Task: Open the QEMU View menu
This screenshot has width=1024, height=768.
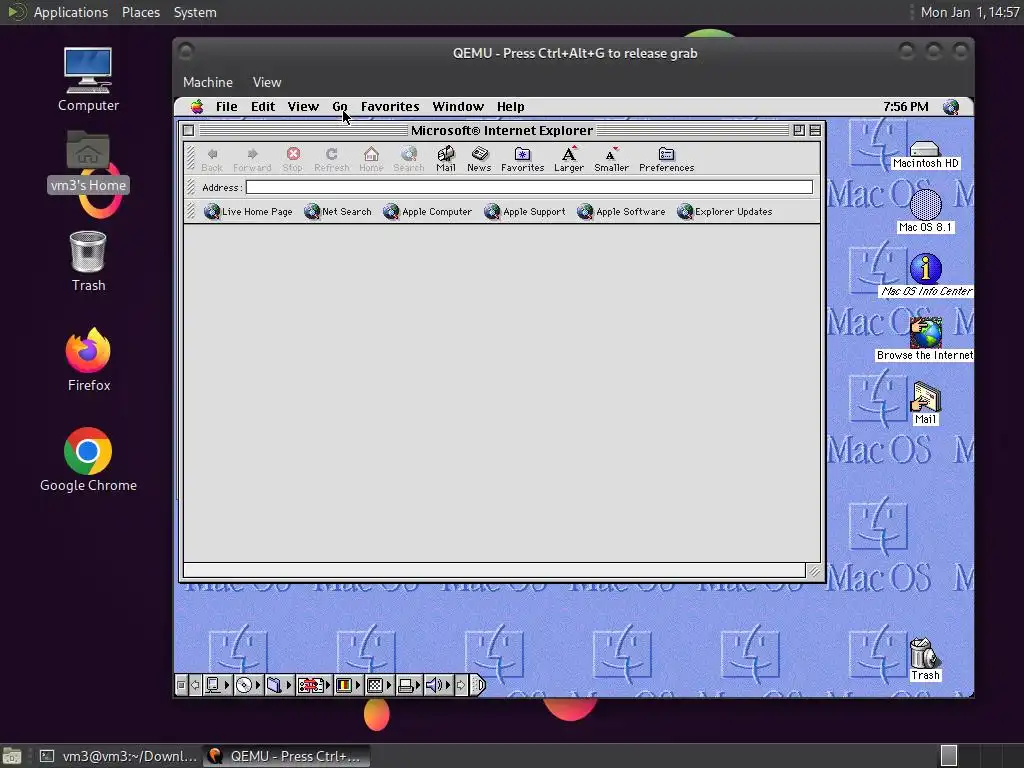Action: point(267,82)
